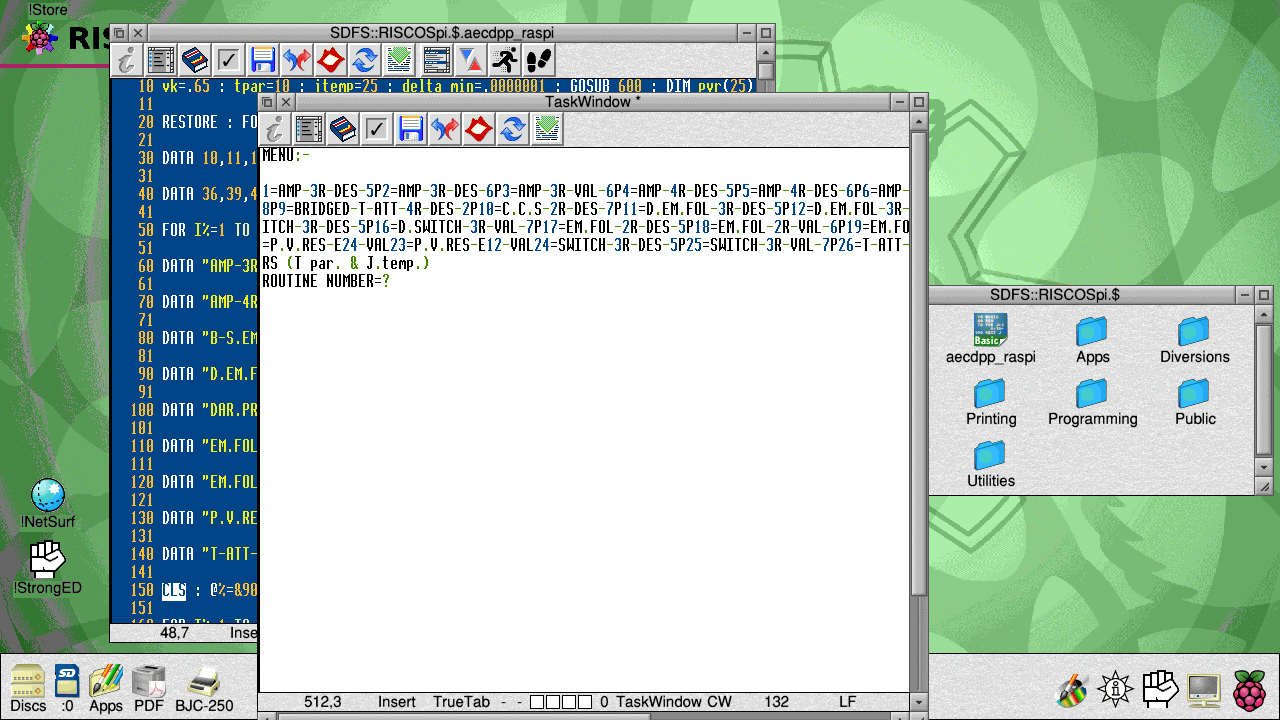Click the first square box in TaskWindow status bar
Viewport: 1280px width, 720px height.
537,702
